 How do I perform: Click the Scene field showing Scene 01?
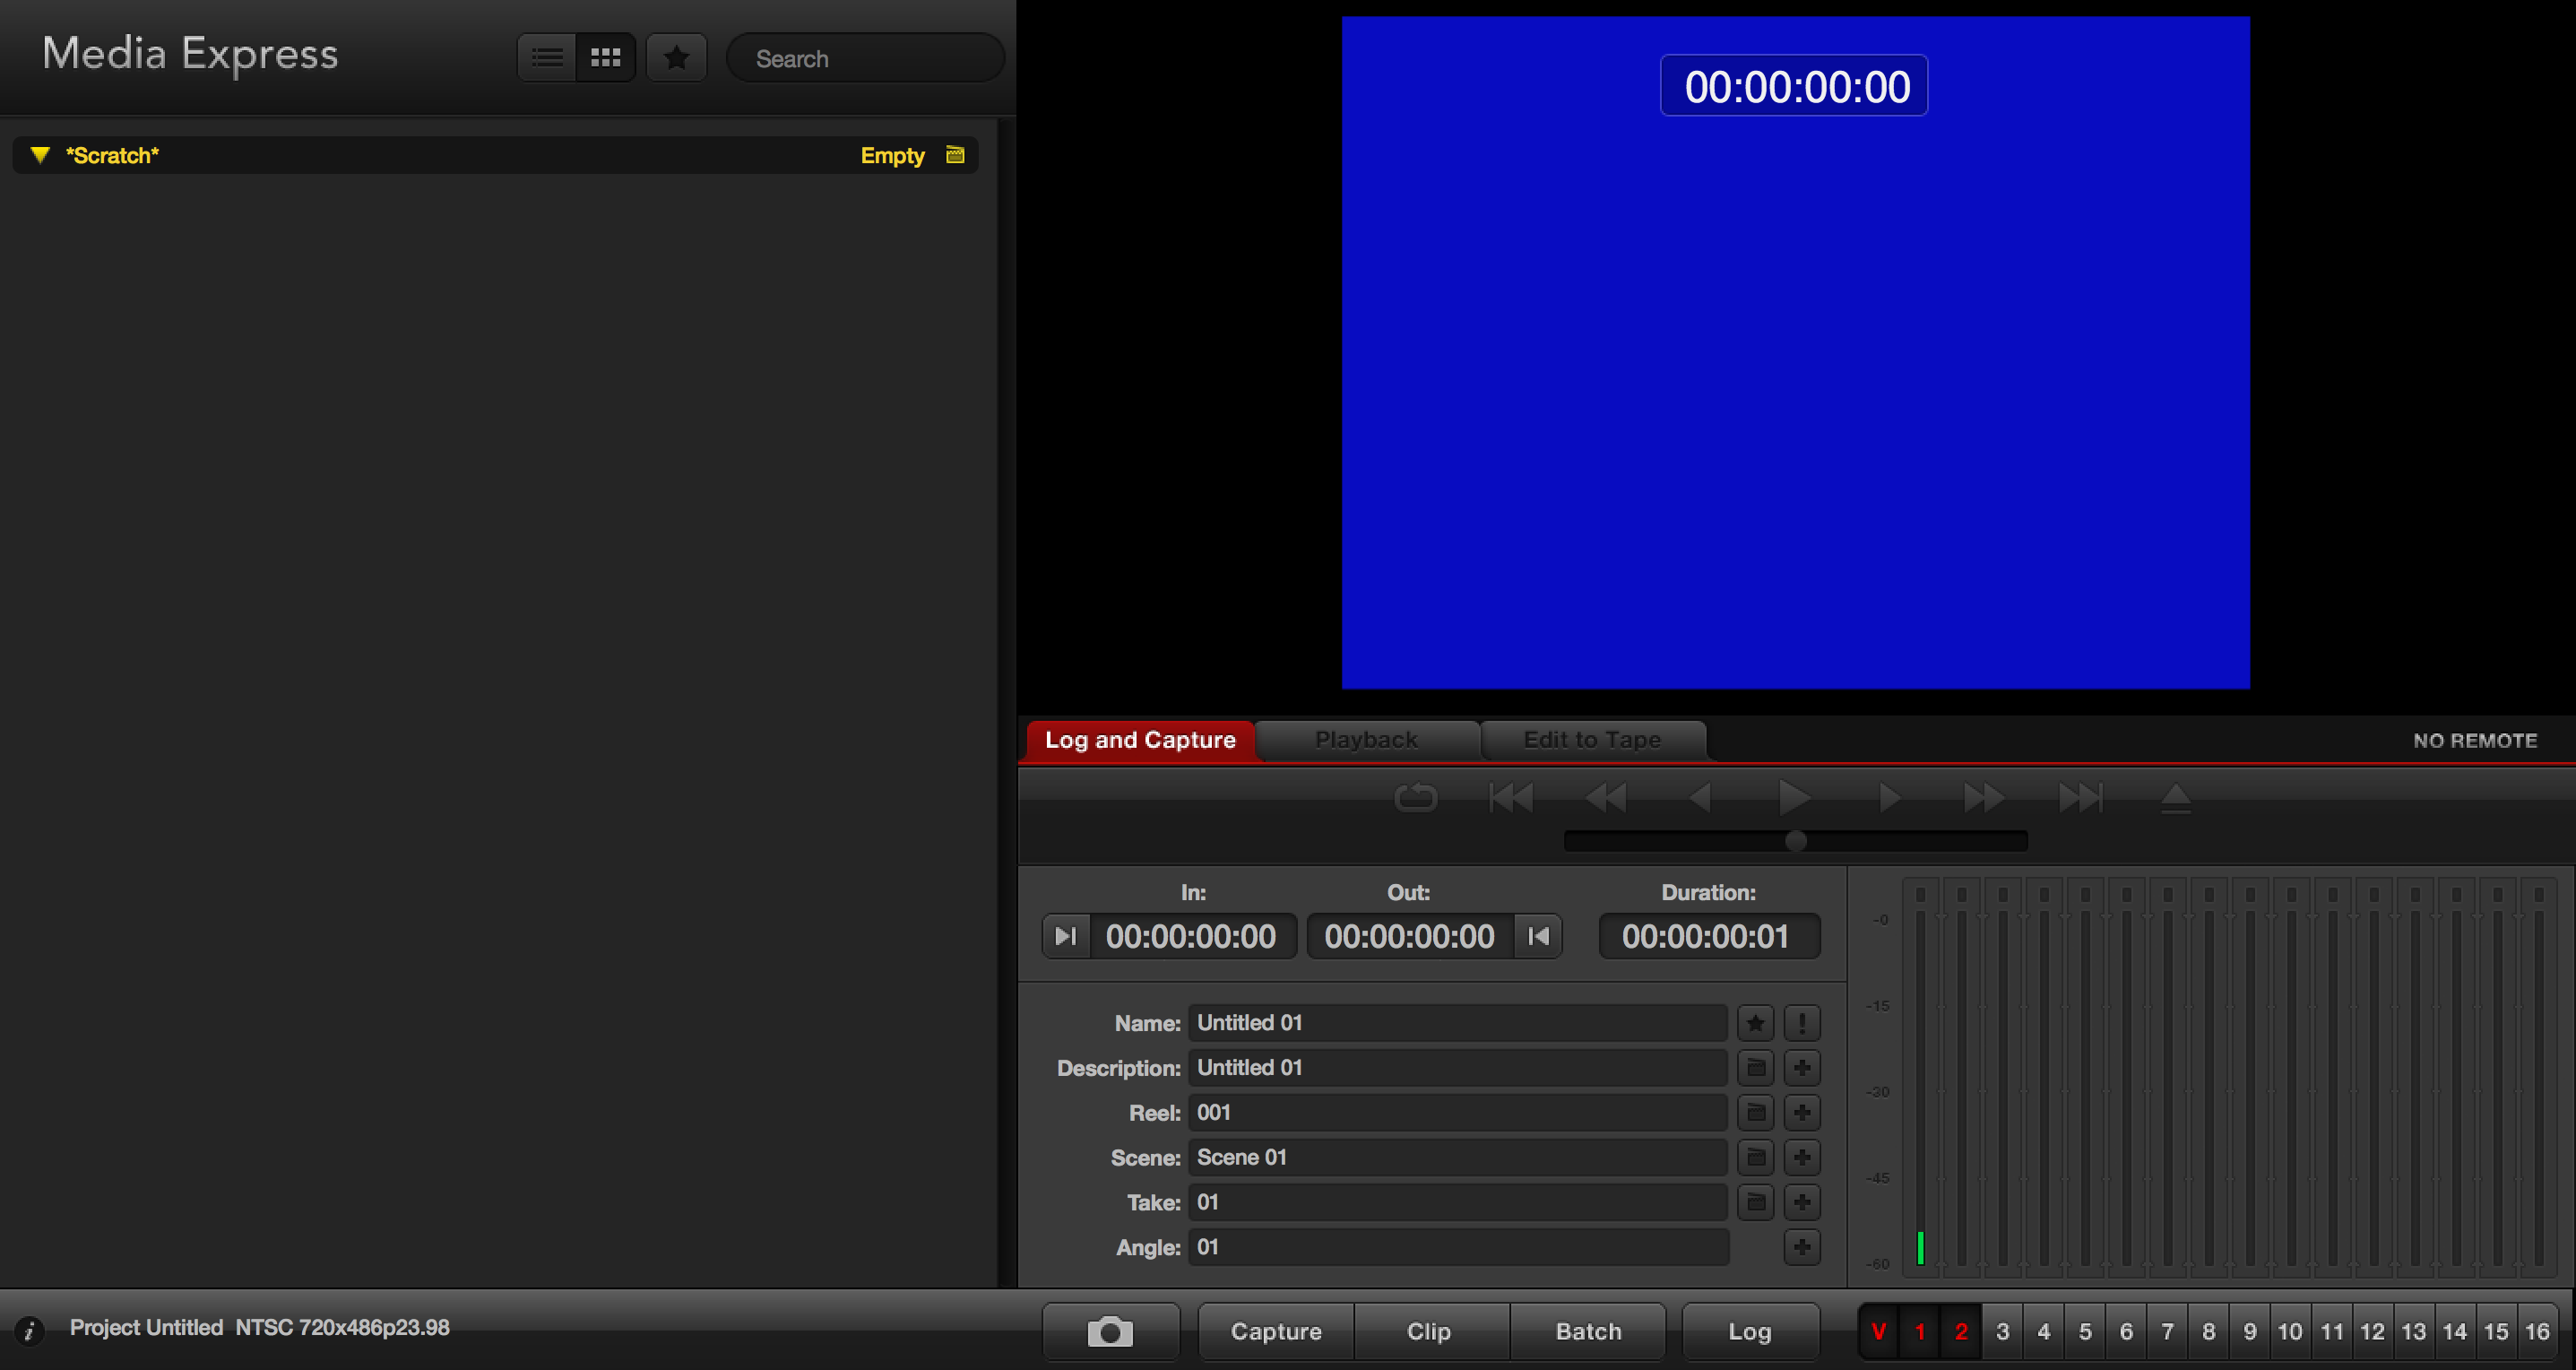pyautogui.click(x=1457, y=1158)
